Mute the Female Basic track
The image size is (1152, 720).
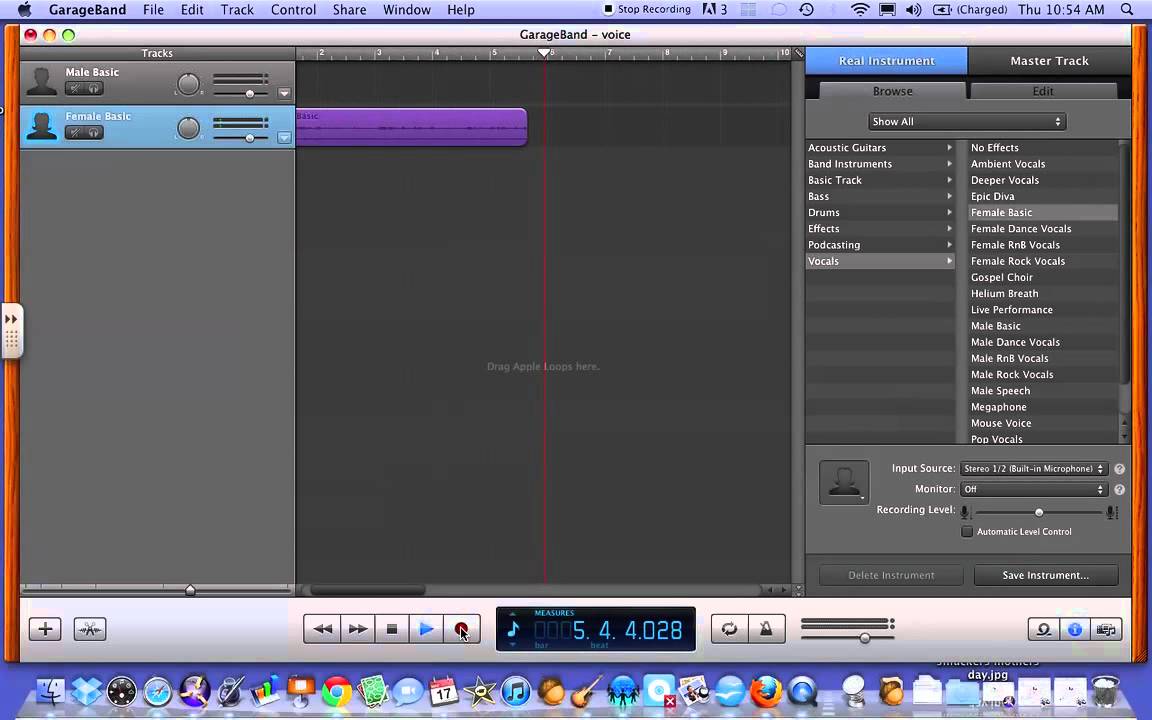[74, 132]
